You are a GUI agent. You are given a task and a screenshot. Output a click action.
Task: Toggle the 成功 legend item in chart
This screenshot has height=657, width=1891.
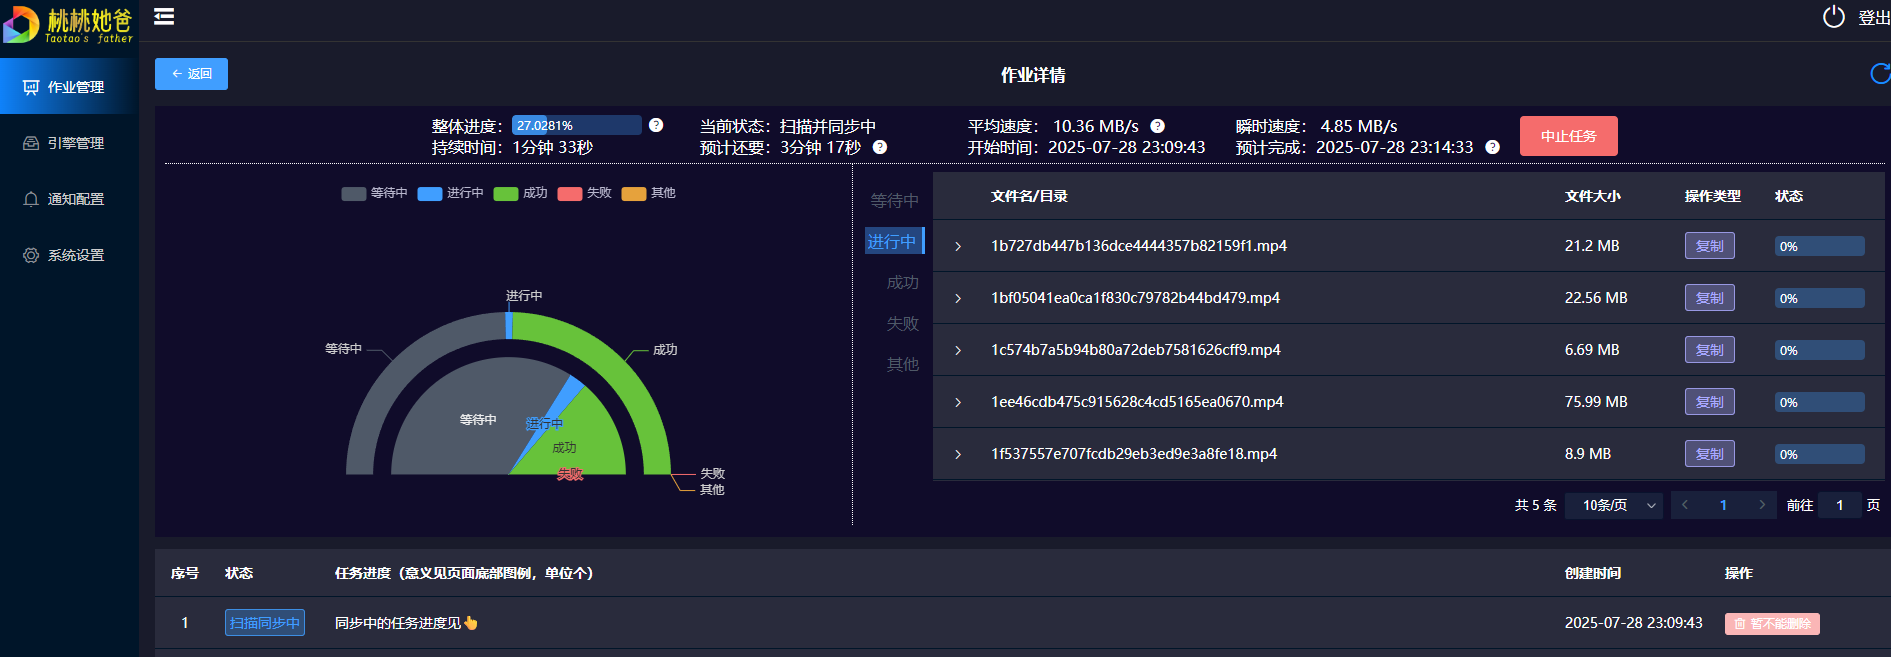pyautogui.click(x=521, y=193)
